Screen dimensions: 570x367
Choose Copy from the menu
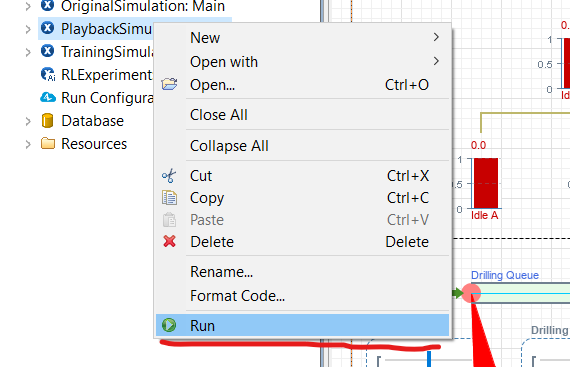pyautogui.click(x=302, y=198)
